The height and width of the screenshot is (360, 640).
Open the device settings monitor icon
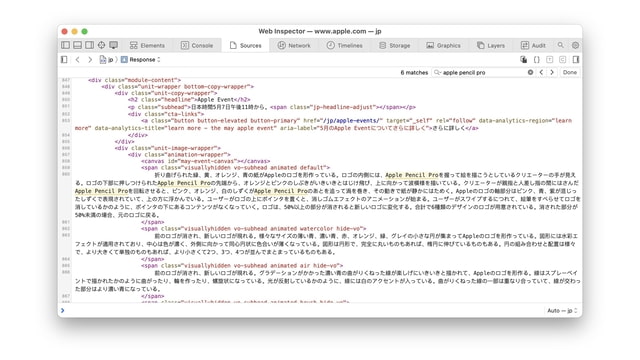[x=113, y=45]
